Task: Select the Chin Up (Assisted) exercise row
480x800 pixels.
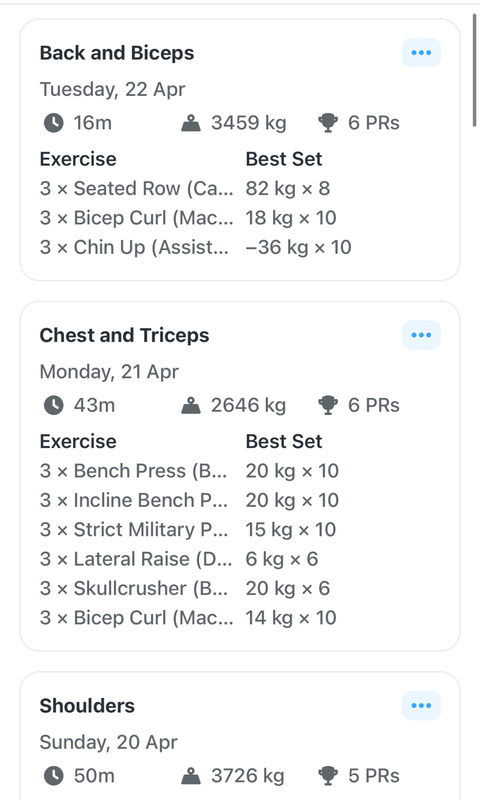Action: pos(240,247)
